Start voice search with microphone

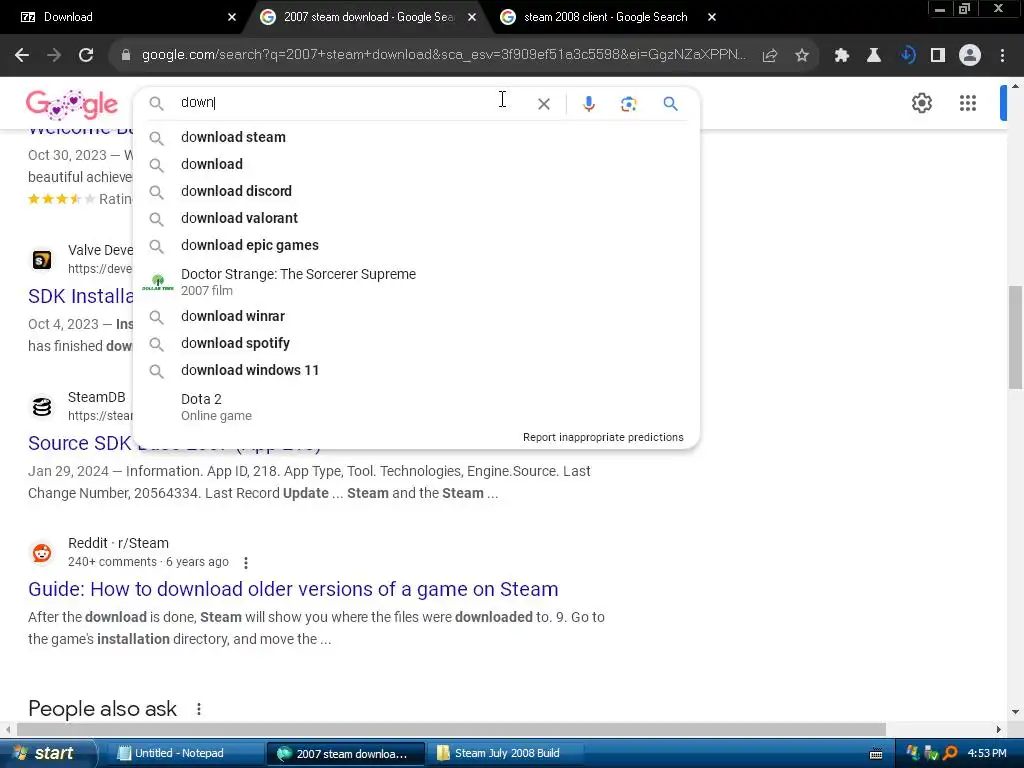tap(588, 104)
